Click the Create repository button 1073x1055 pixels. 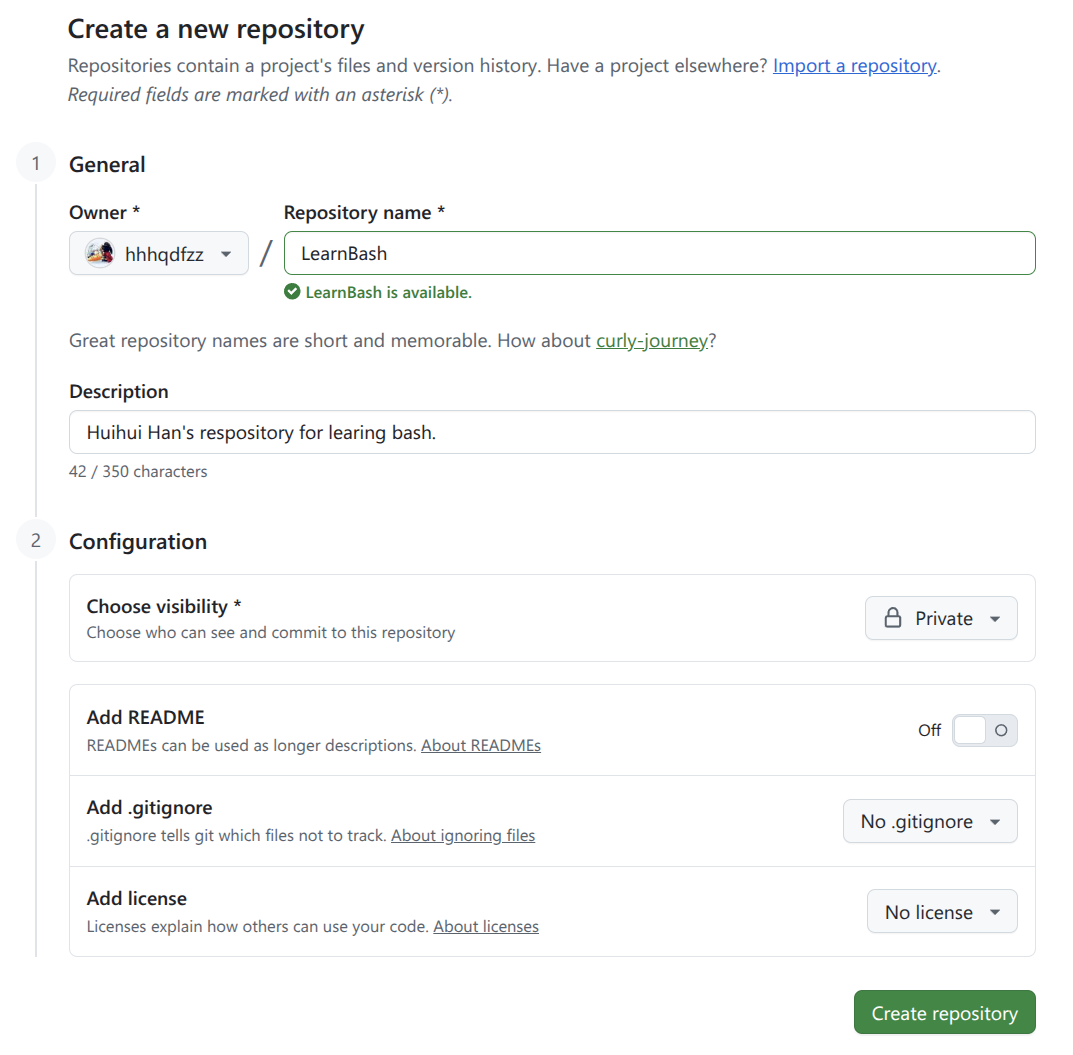(944, 1013)
